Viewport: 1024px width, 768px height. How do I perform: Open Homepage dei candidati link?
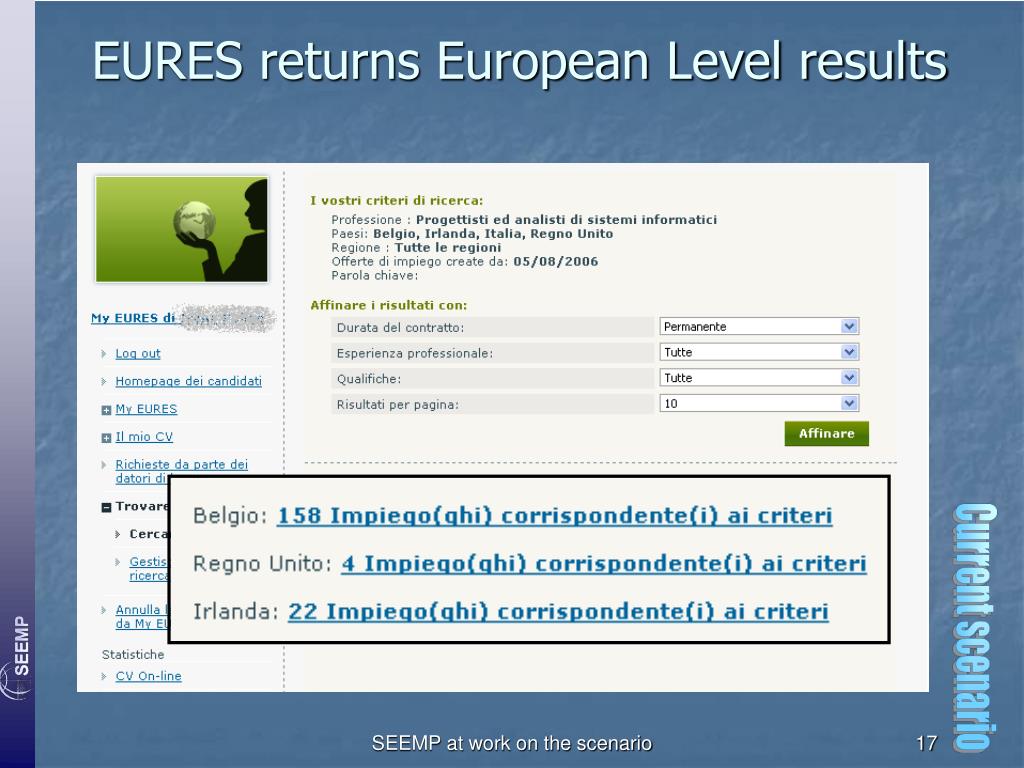click(188, 381)
